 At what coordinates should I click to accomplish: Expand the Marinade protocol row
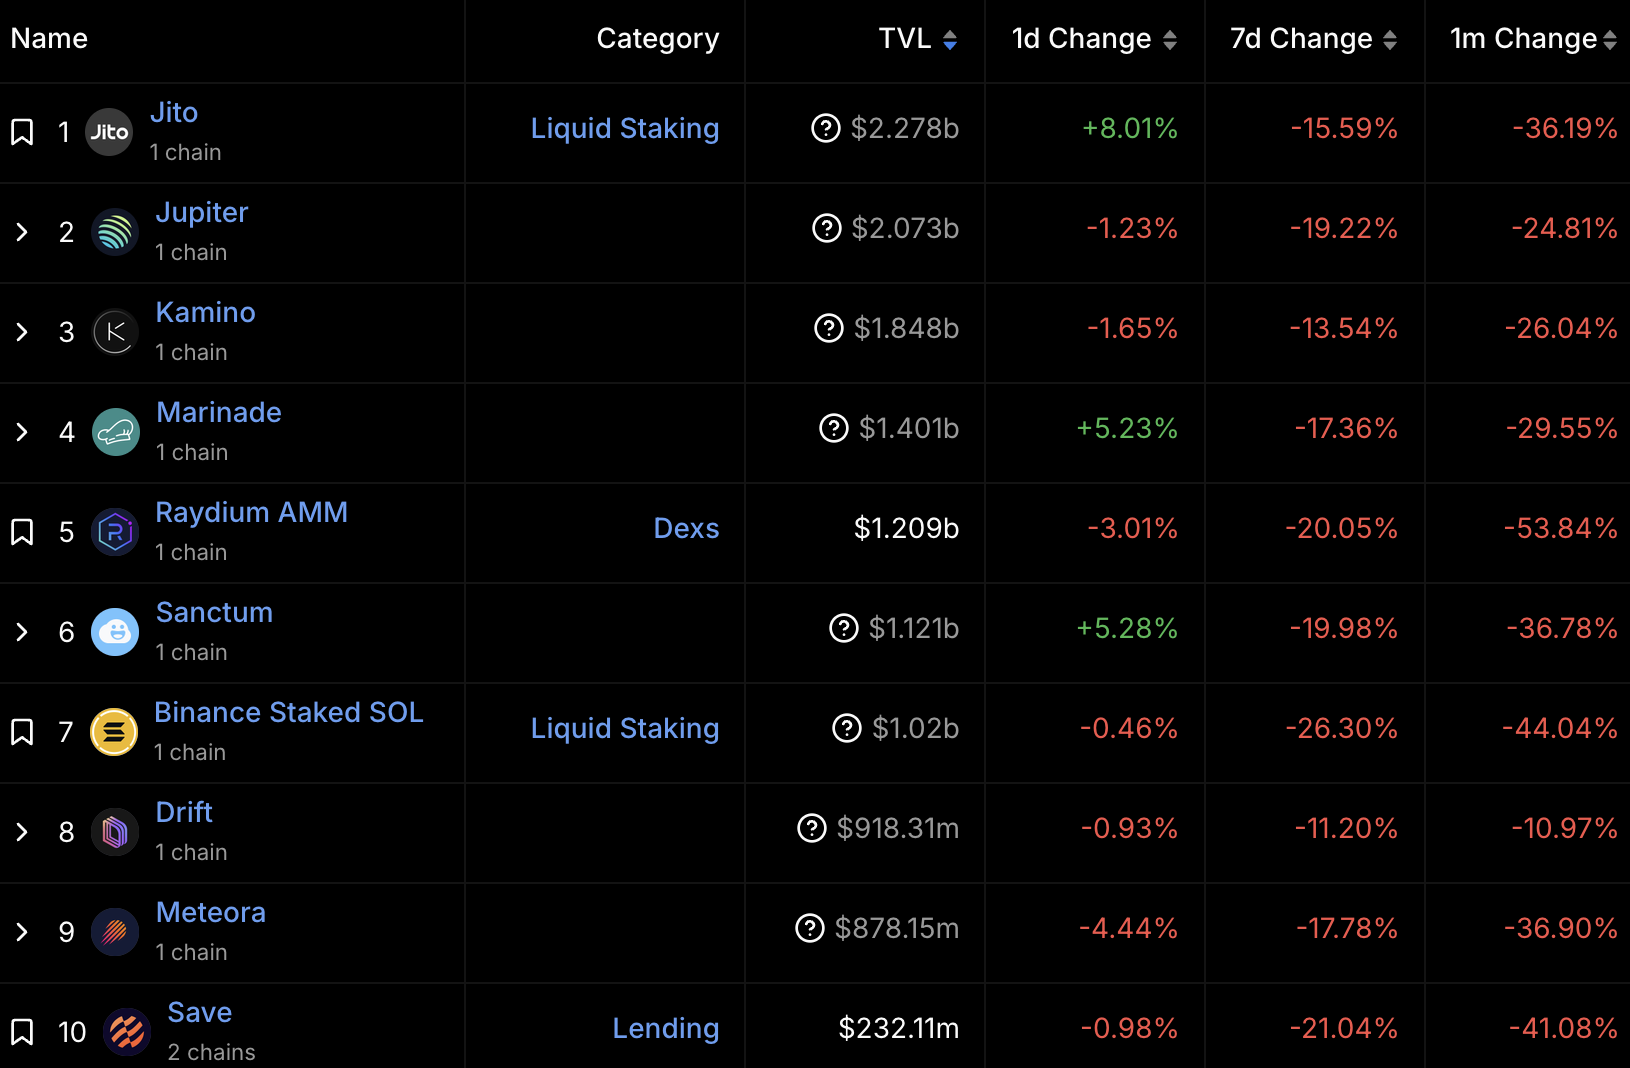(x=22, y=432)
